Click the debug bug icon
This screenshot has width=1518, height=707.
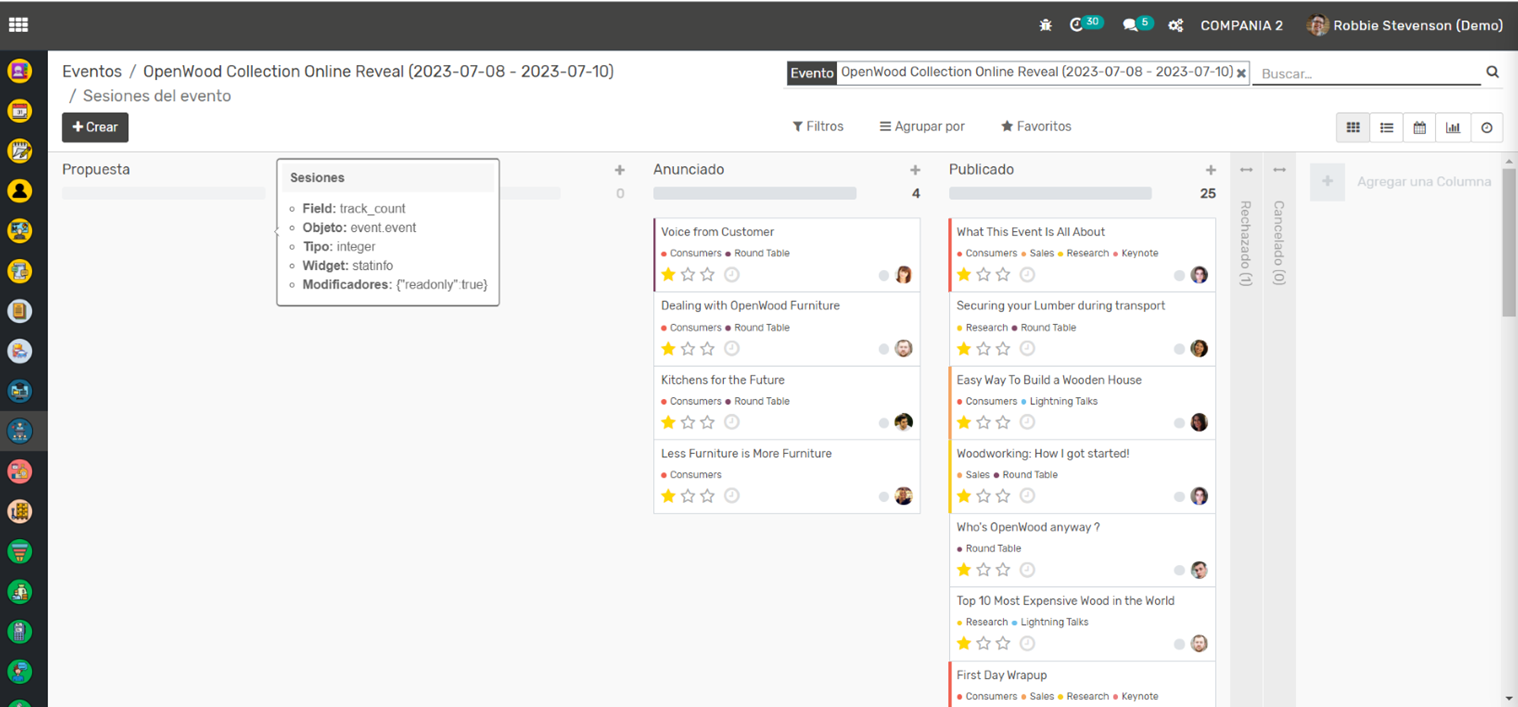(x=1045, y=25)
